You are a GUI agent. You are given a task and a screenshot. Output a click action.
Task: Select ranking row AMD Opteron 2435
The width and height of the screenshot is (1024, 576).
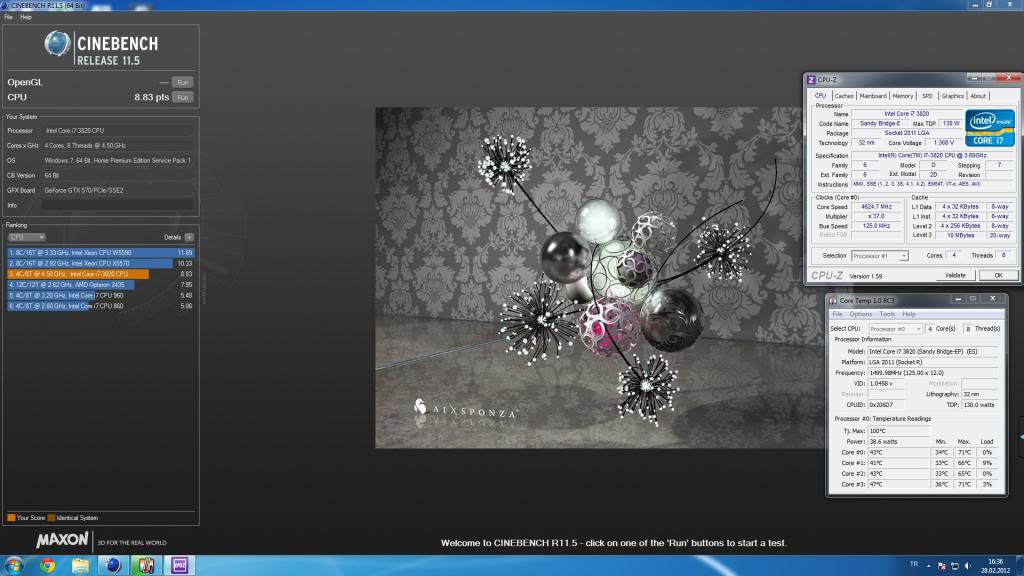point(101,285)
